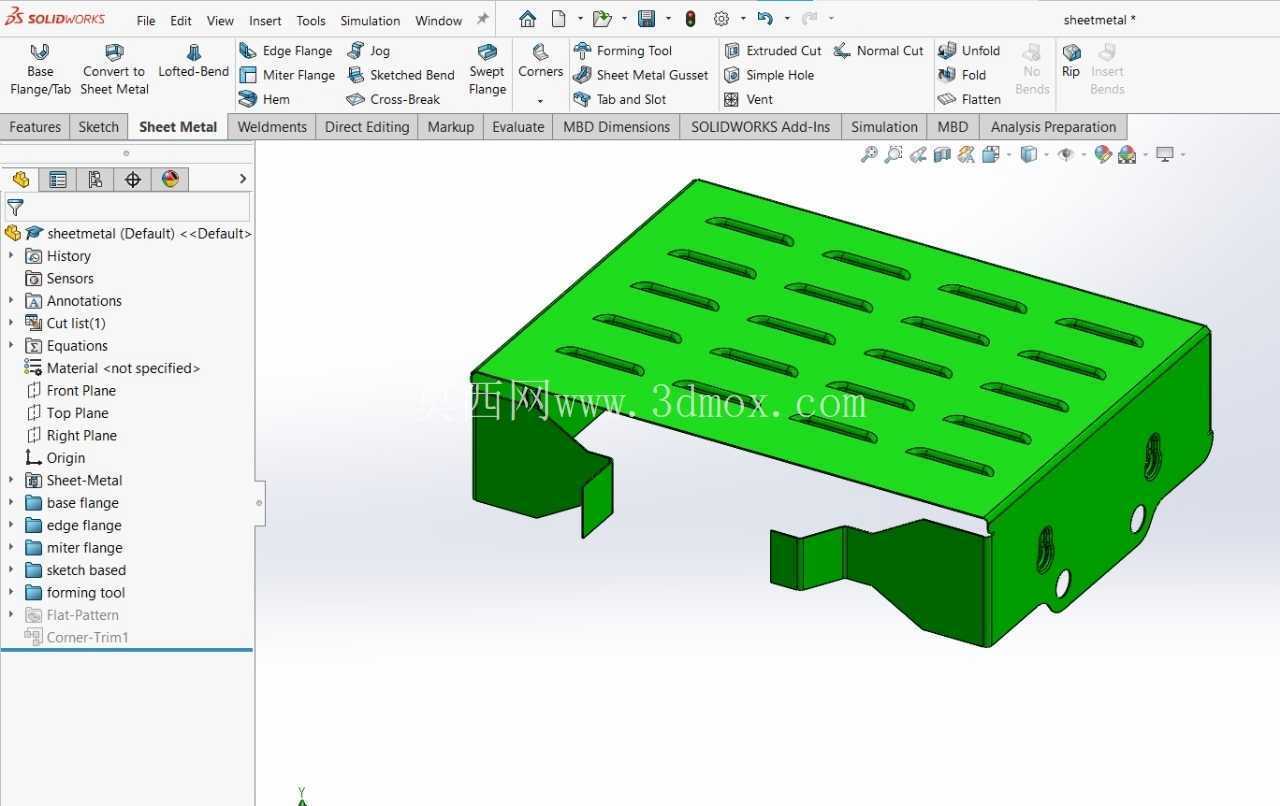The width and height of the screenshot is (1280, 806).
Task: Expand the Sheet-Metal feature node
Action: [x=12, y=480]
